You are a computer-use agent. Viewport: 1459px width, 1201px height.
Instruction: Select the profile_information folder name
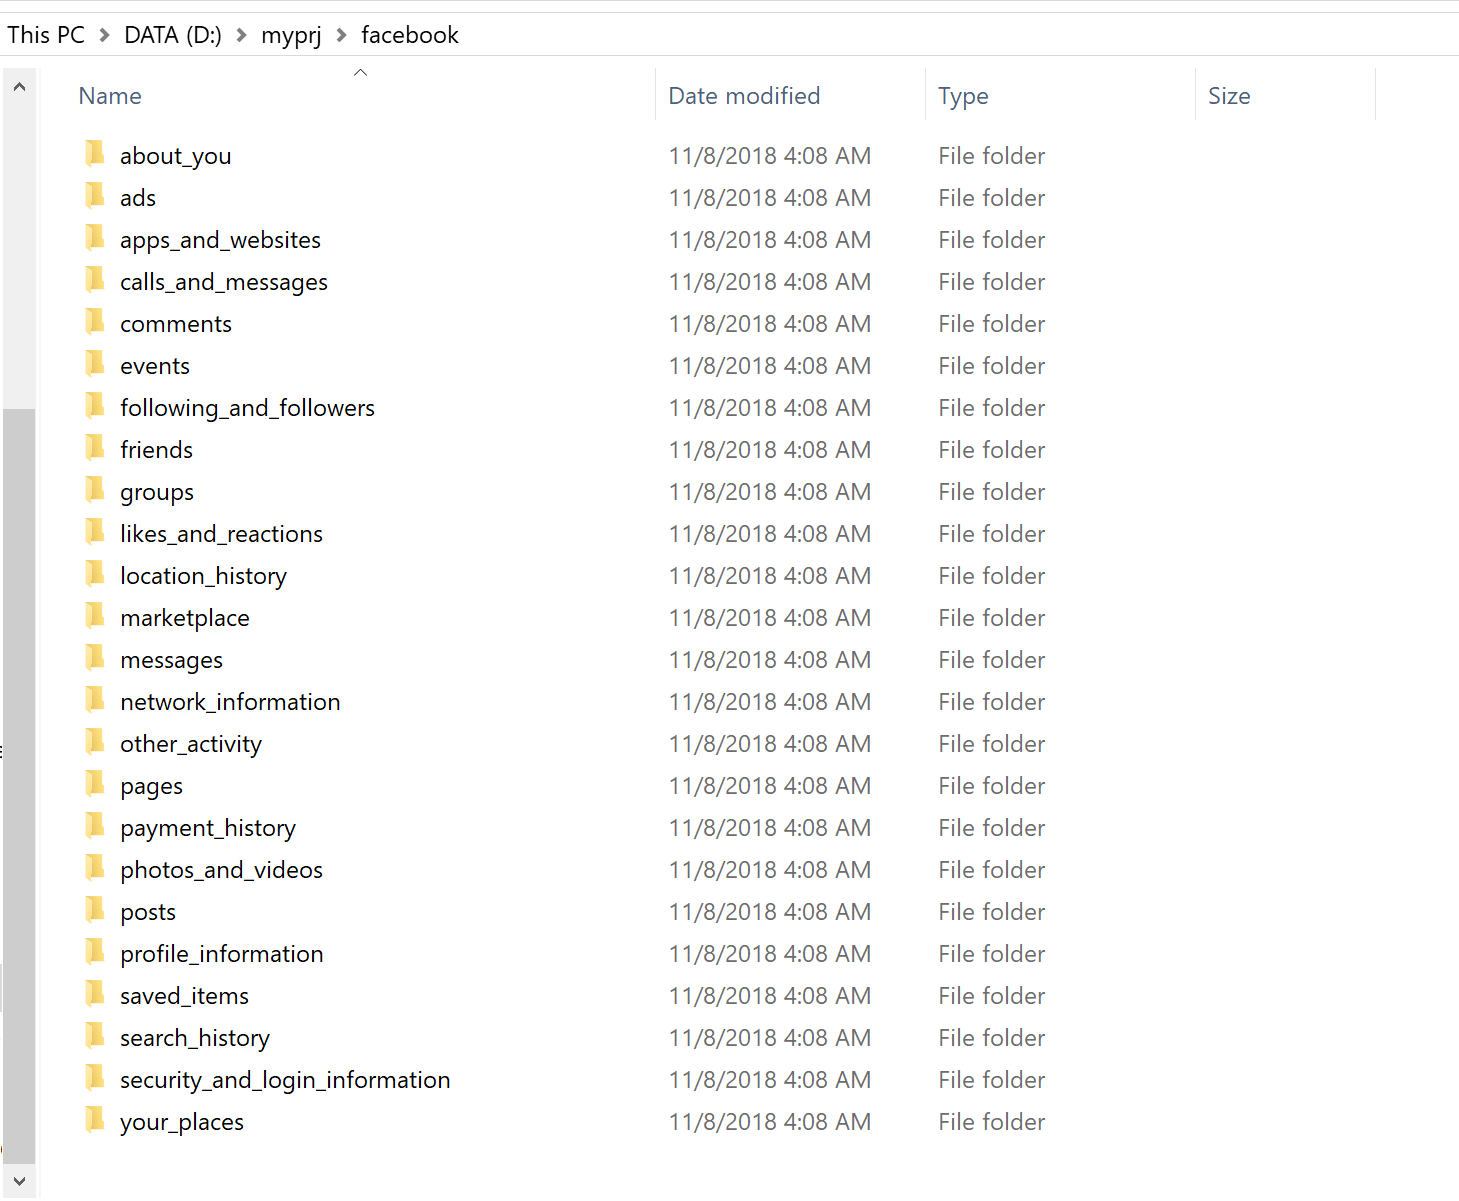(x=222, y=954)
